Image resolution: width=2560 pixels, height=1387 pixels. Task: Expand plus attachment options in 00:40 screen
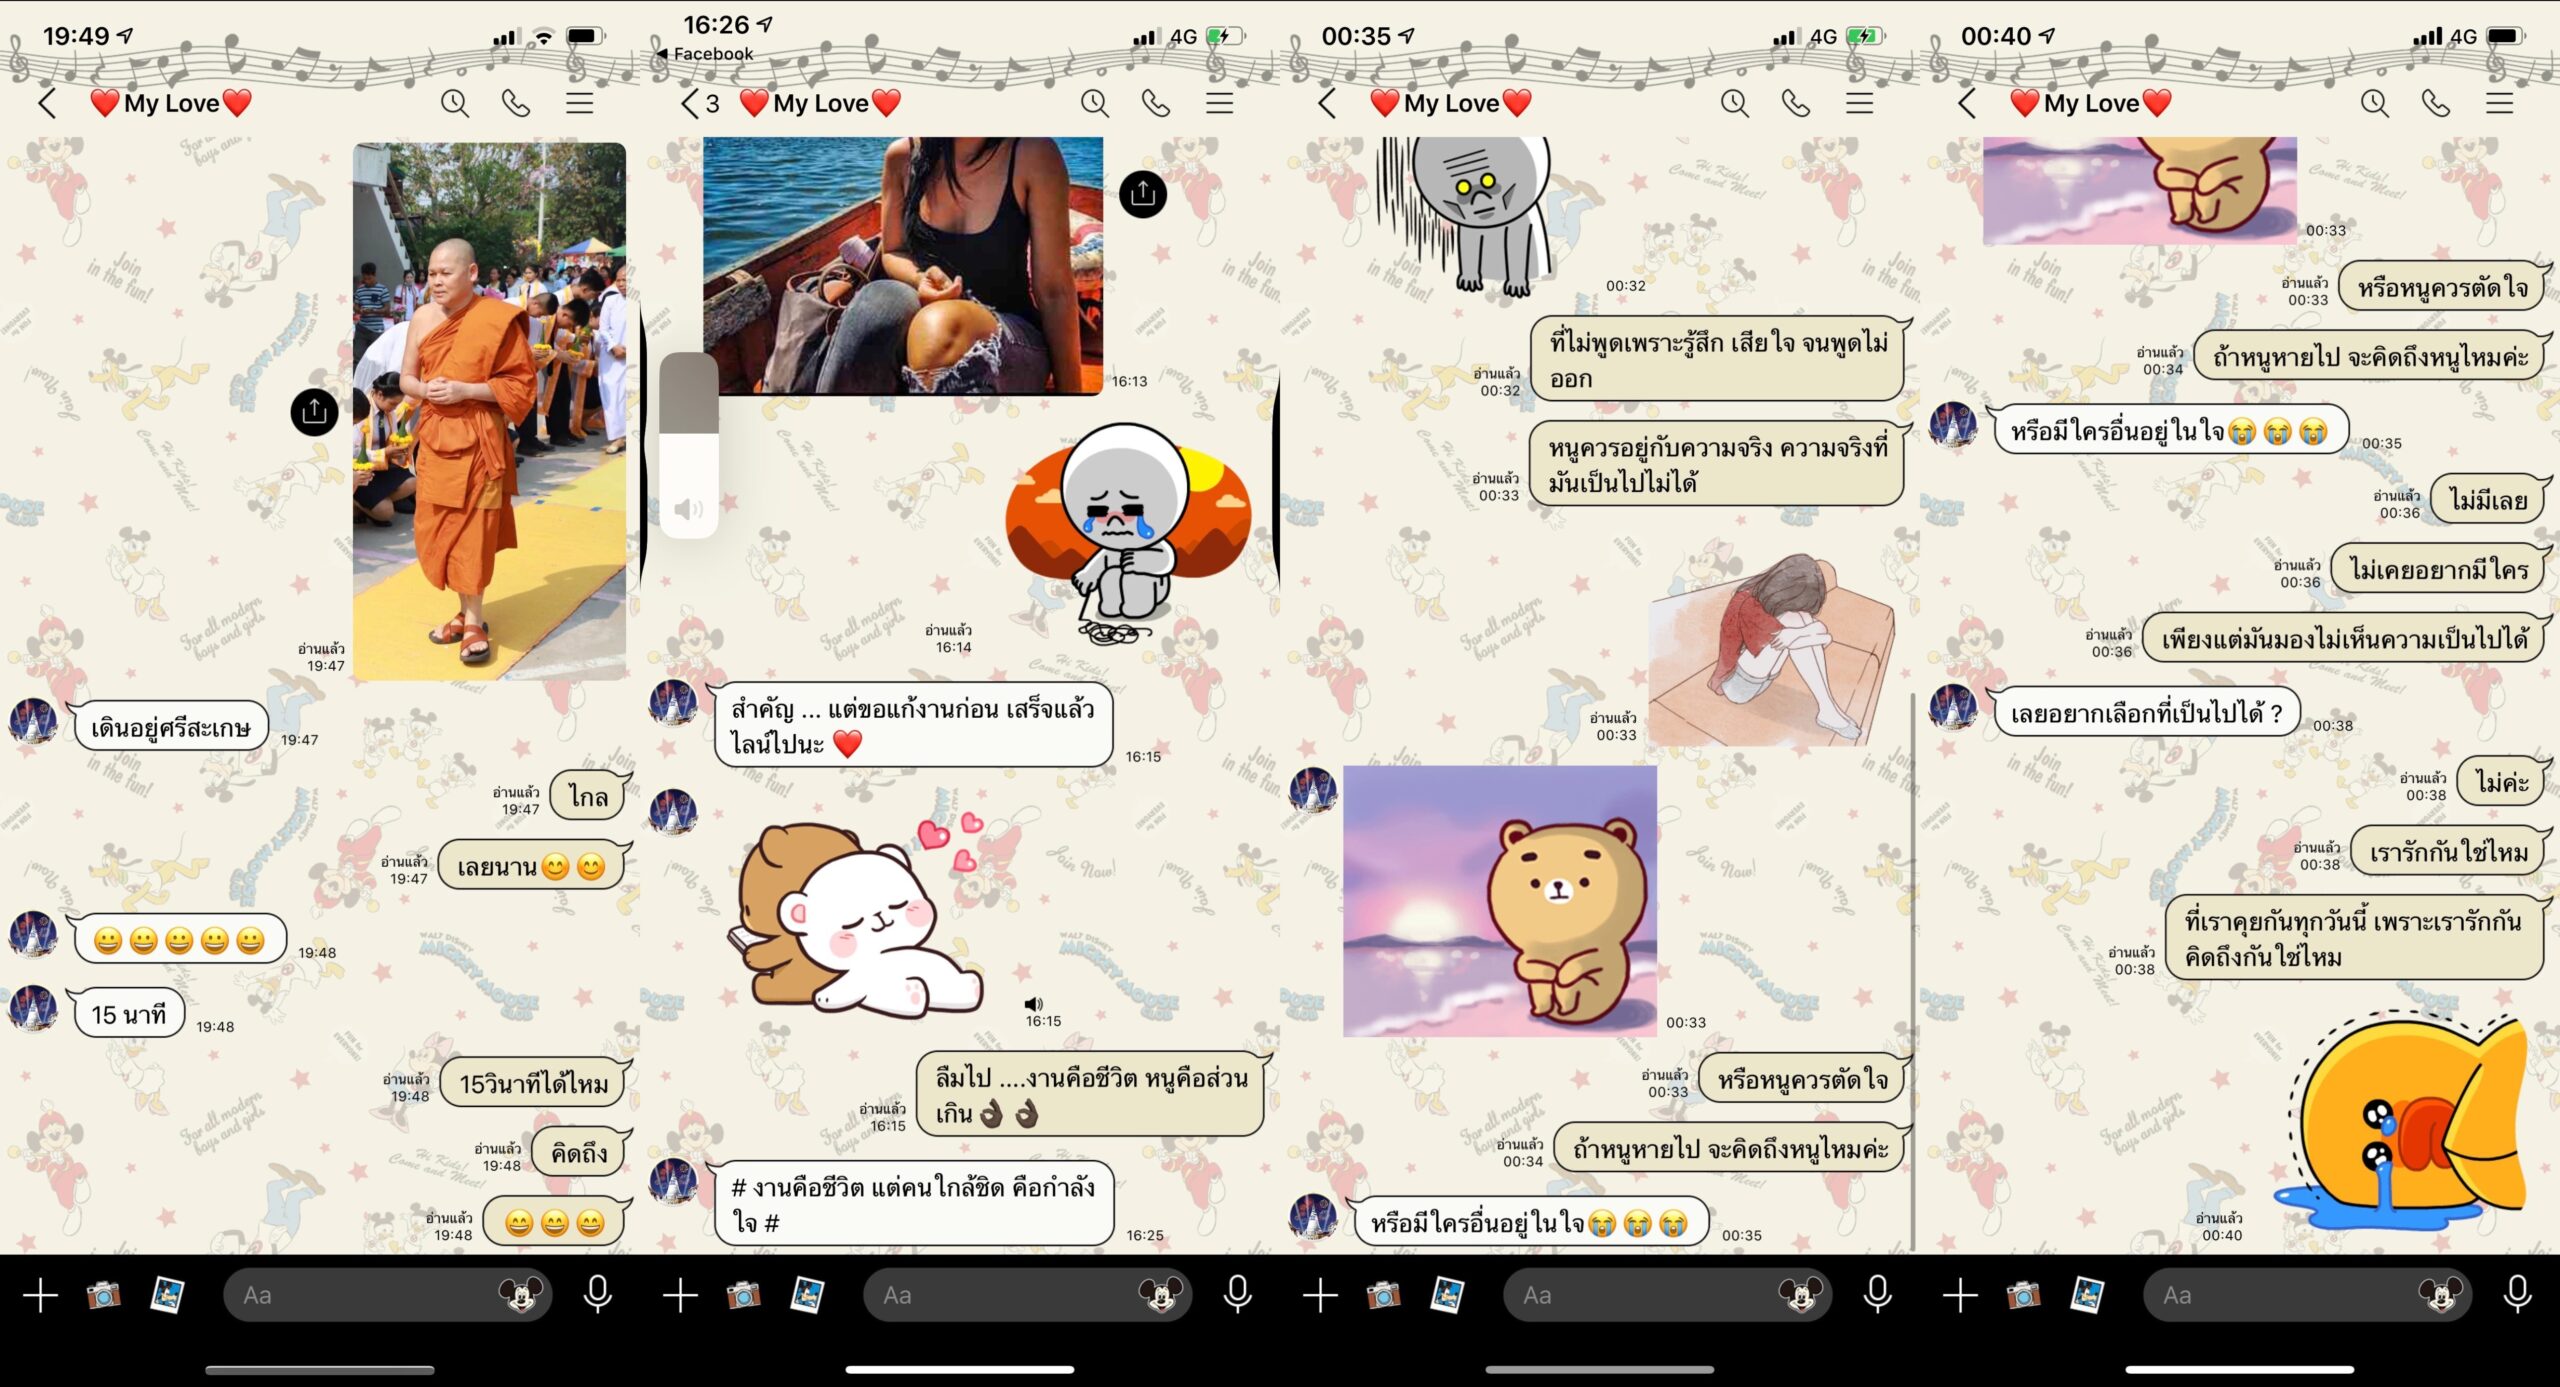tap(1960, 1295)
